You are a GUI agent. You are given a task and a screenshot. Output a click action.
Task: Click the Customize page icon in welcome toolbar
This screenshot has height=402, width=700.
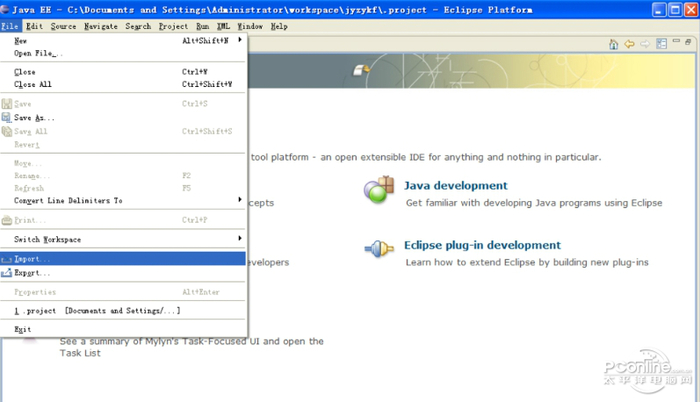pyautogui.click(x=661, y=44)
